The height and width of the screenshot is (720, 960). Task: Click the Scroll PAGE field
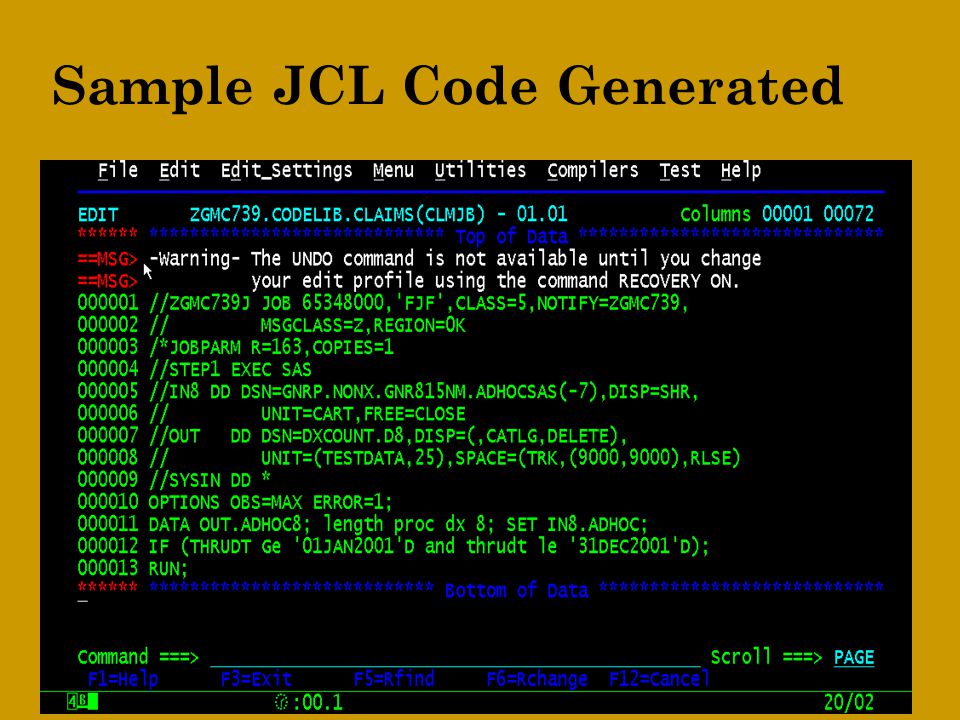(x=853, y=657)
